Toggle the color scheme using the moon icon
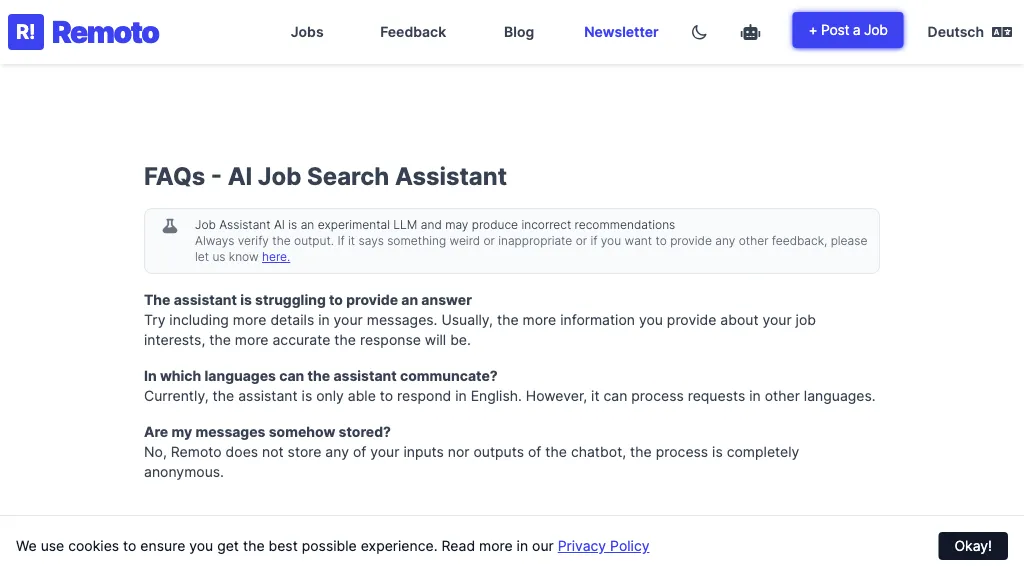Viewport: 1024px width, 576px height. (699, 31)
